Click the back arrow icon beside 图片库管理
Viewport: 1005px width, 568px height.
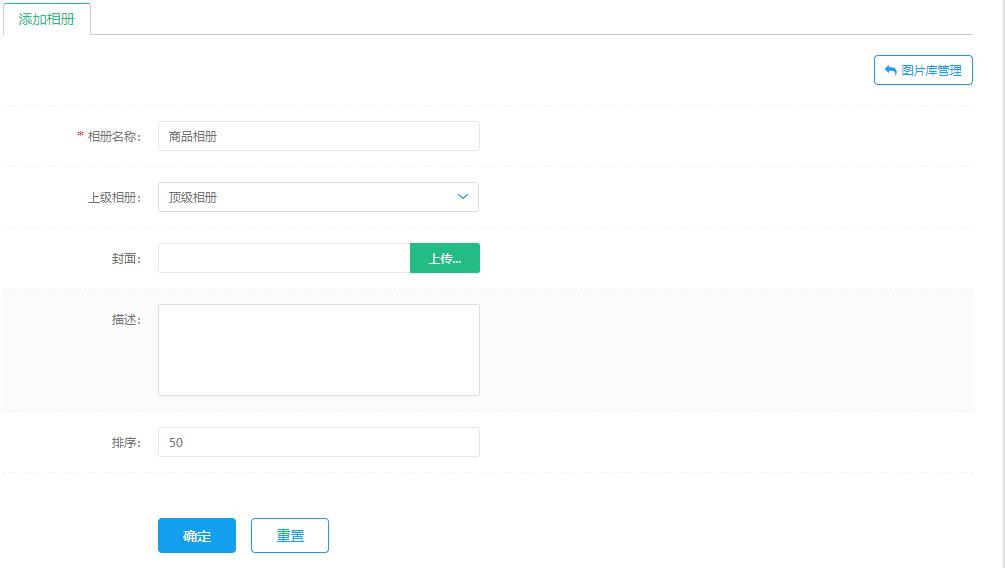(890, 71)
